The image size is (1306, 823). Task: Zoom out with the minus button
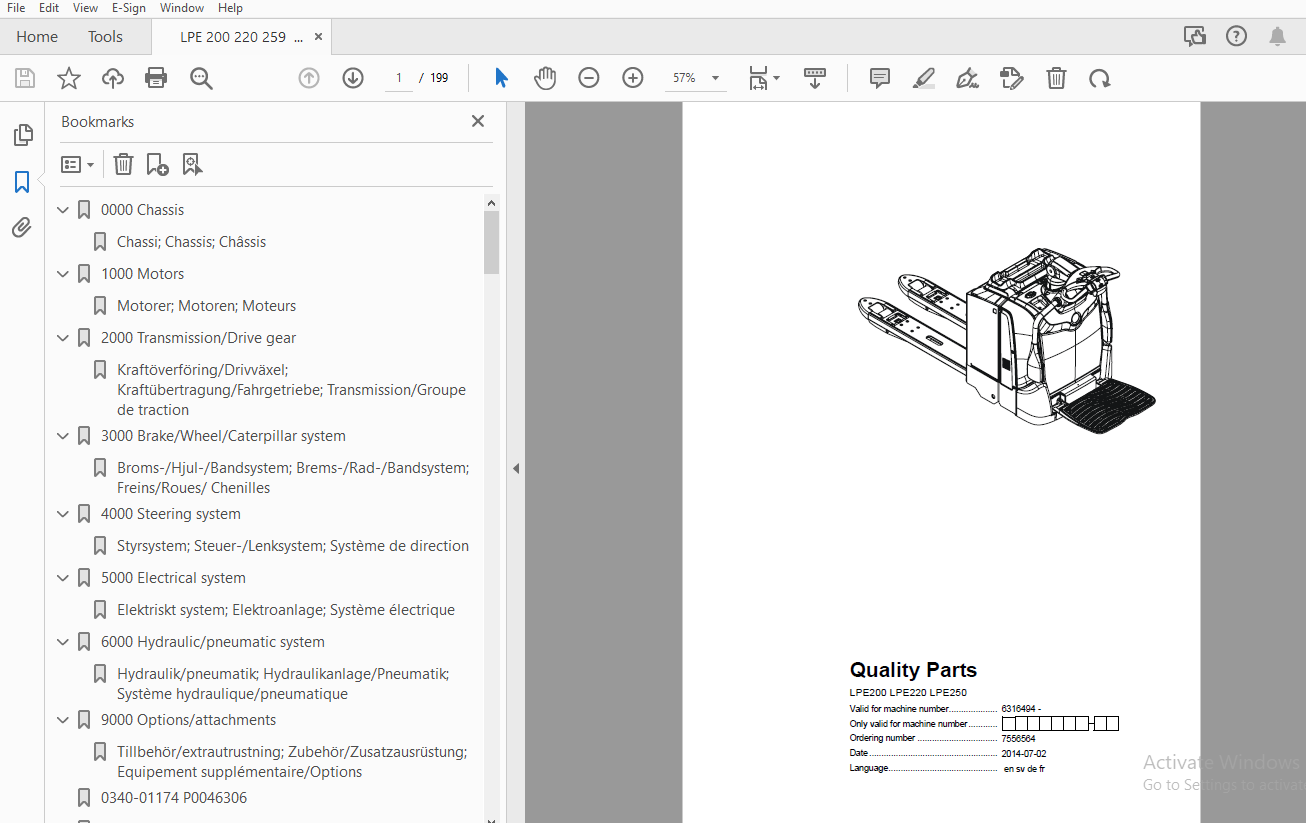pos(589,78)
